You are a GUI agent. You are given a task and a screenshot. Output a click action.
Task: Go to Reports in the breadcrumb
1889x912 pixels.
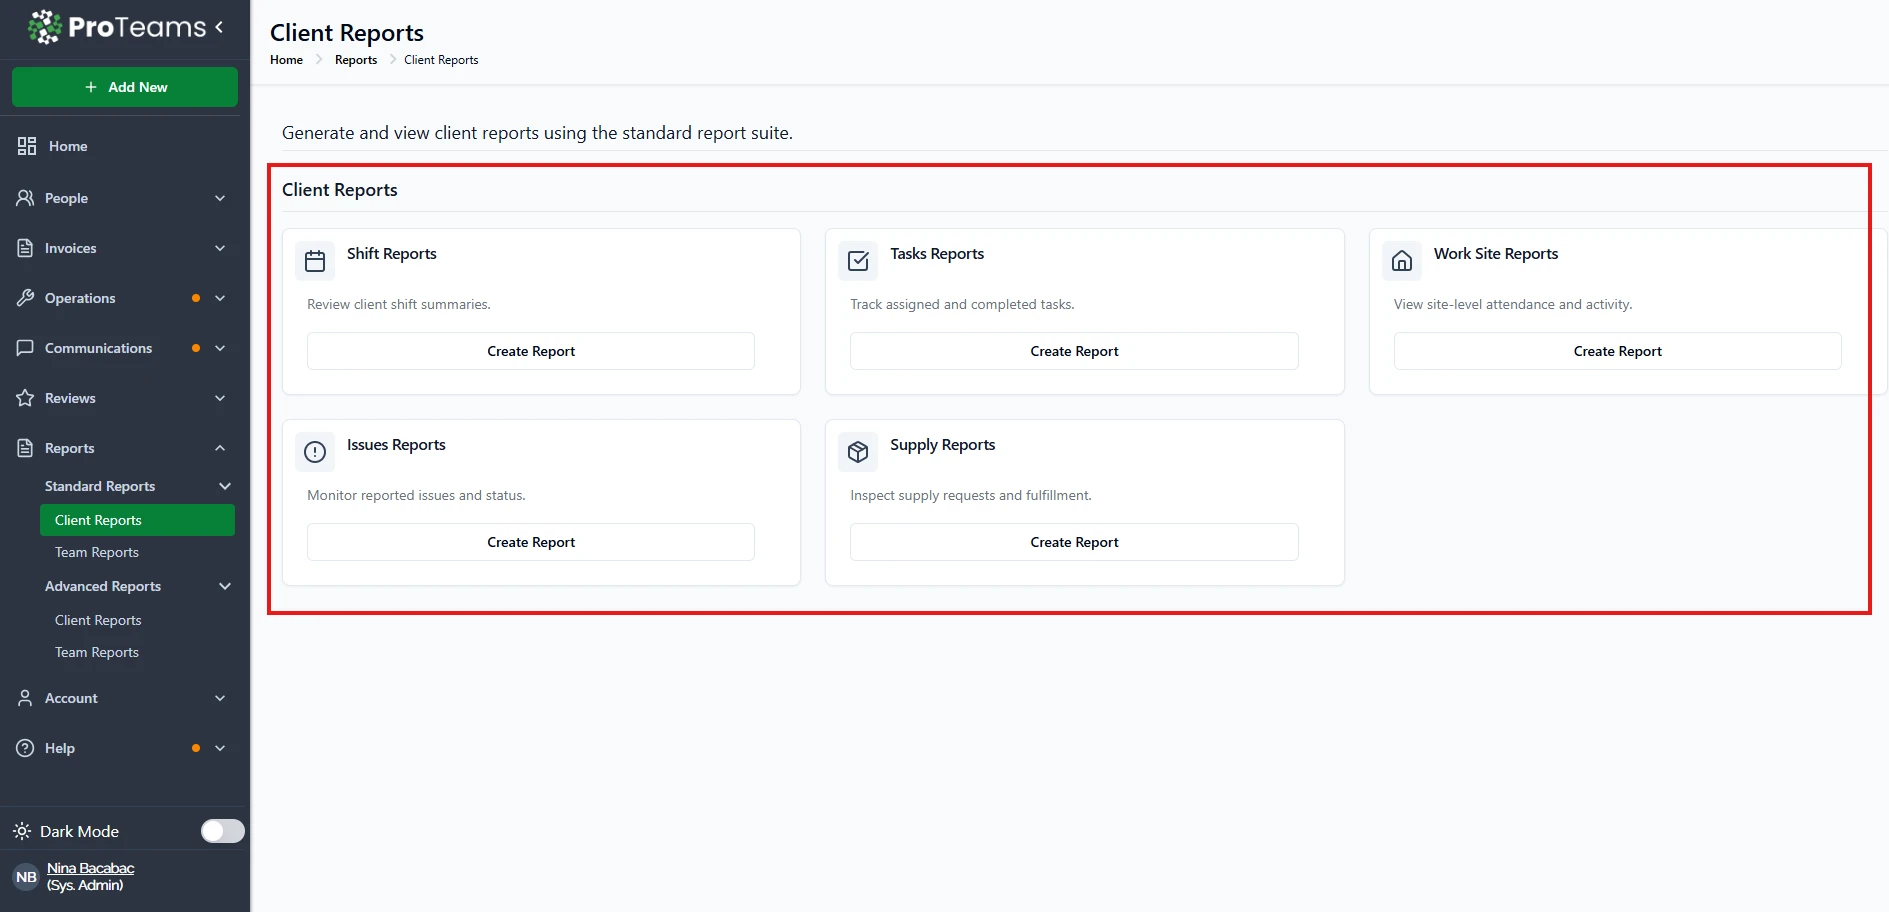pyautogui.click(x=356, y=60)
